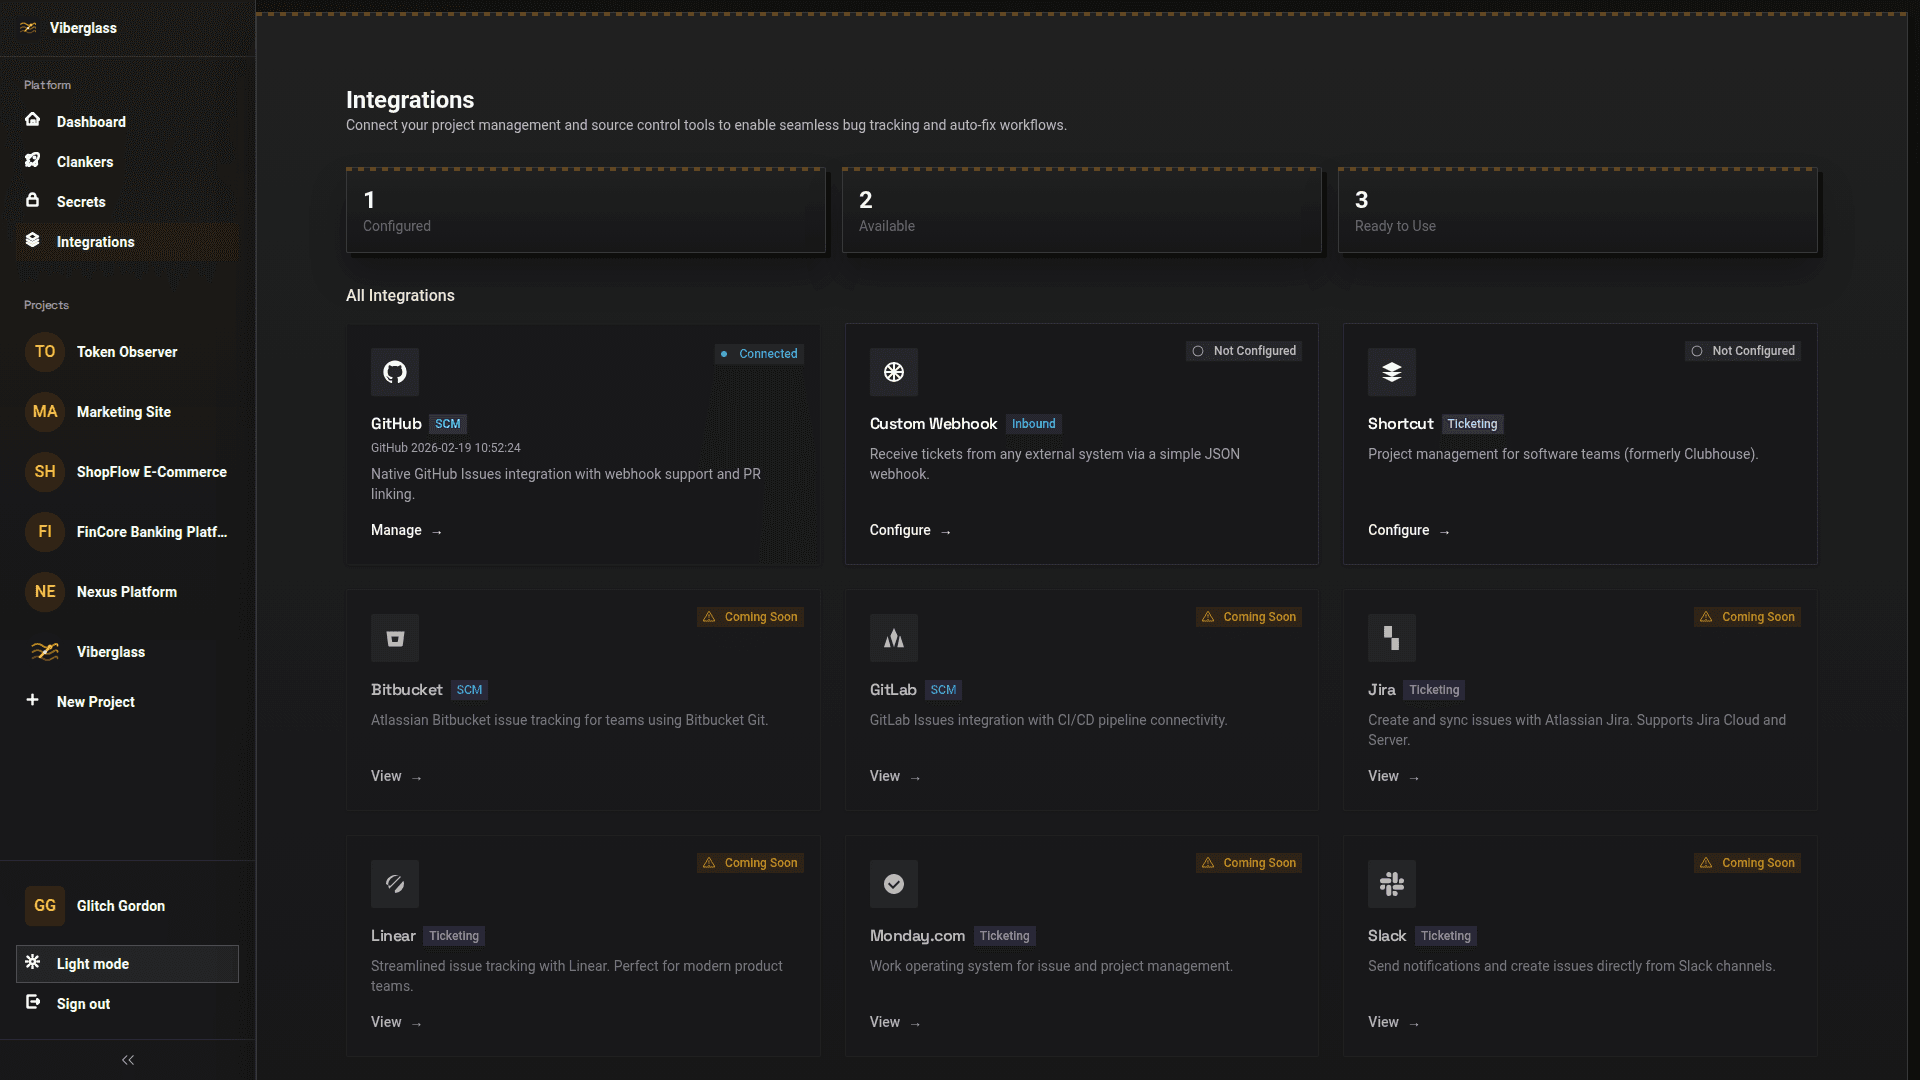Click the ShopFlow E-Commerce avatar swatch
Image resolution: width=1920 pixels, height=1080 pixels.
[x=44, y=471]
